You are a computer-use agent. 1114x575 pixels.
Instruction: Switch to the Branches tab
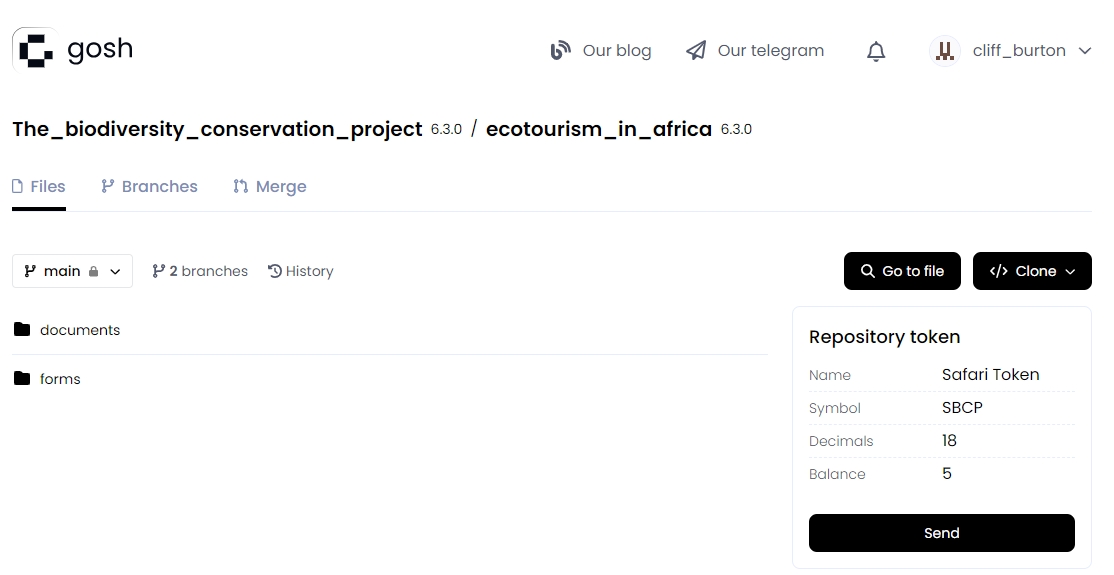[149, 186]
